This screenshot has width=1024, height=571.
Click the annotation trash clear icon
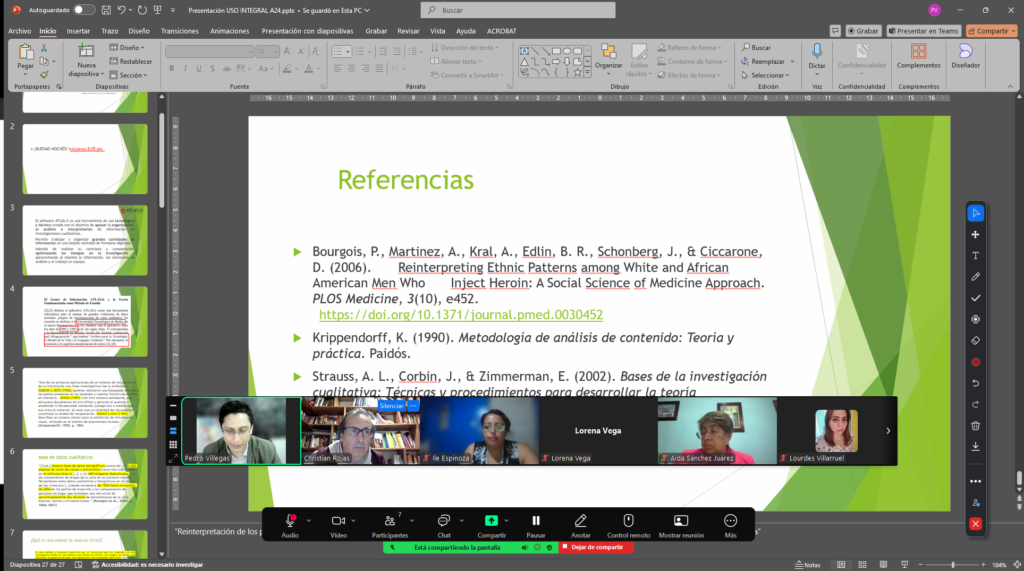point(976,425)
